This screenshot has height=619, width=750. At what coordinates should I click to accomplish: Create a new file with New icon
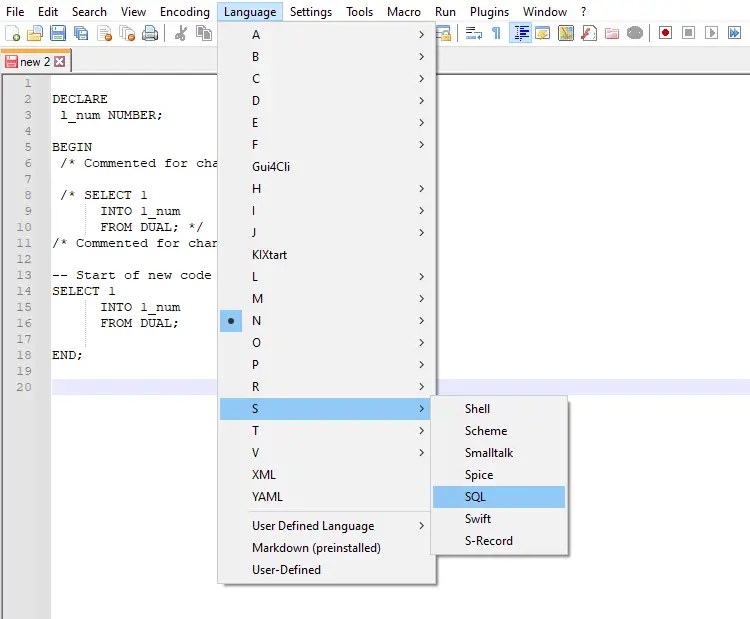(x=12, y=33)
